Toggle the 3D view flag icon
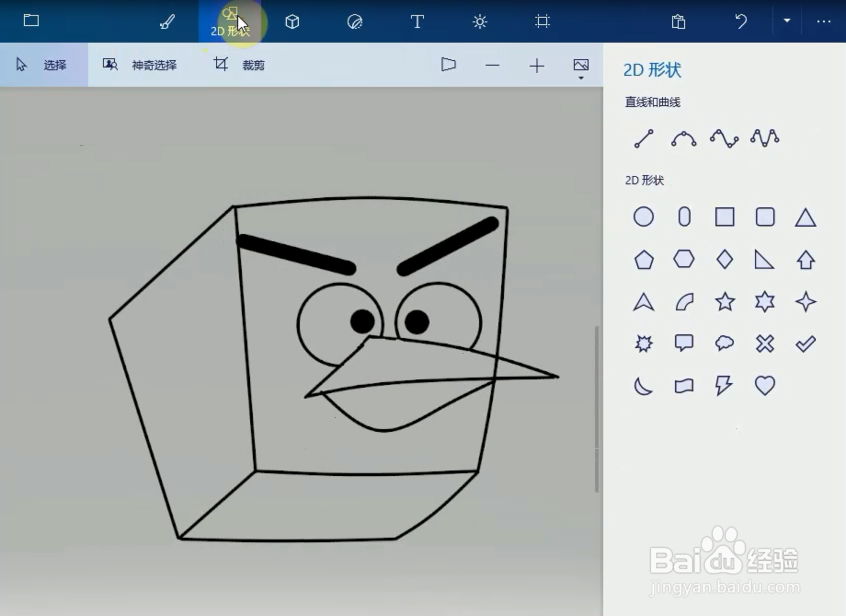The width and height of the screenshot is (846, 616). [448, 65]
